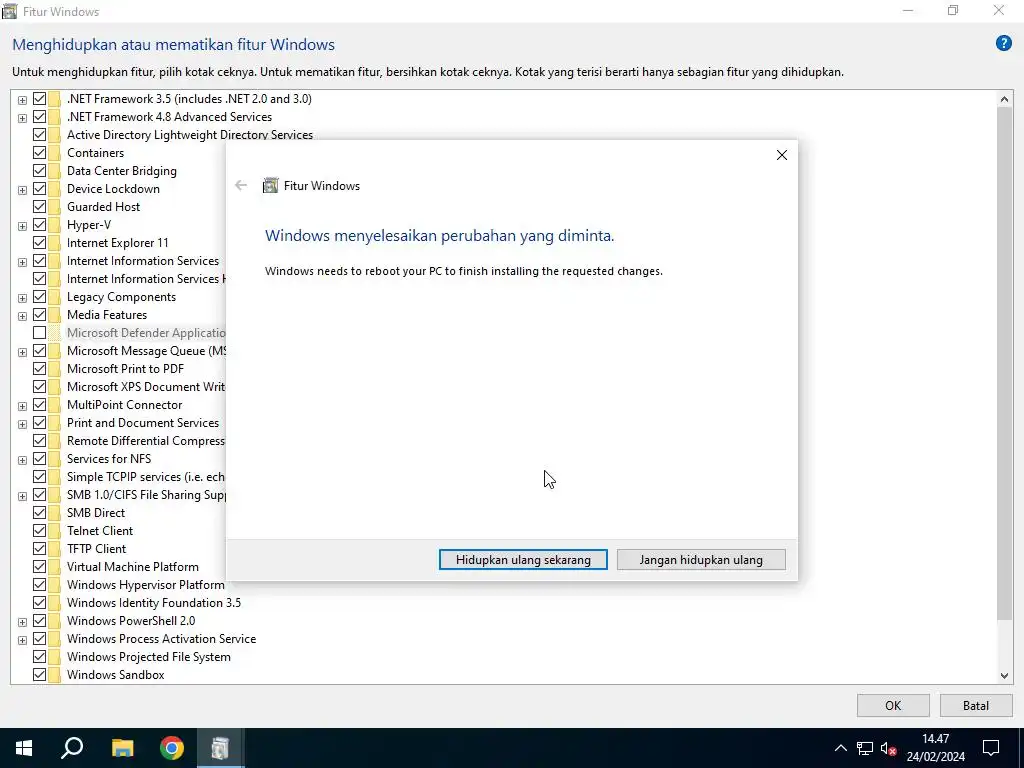
Task: Click the Fitur Windows icon in dialog header
Action: coord(270,185)
